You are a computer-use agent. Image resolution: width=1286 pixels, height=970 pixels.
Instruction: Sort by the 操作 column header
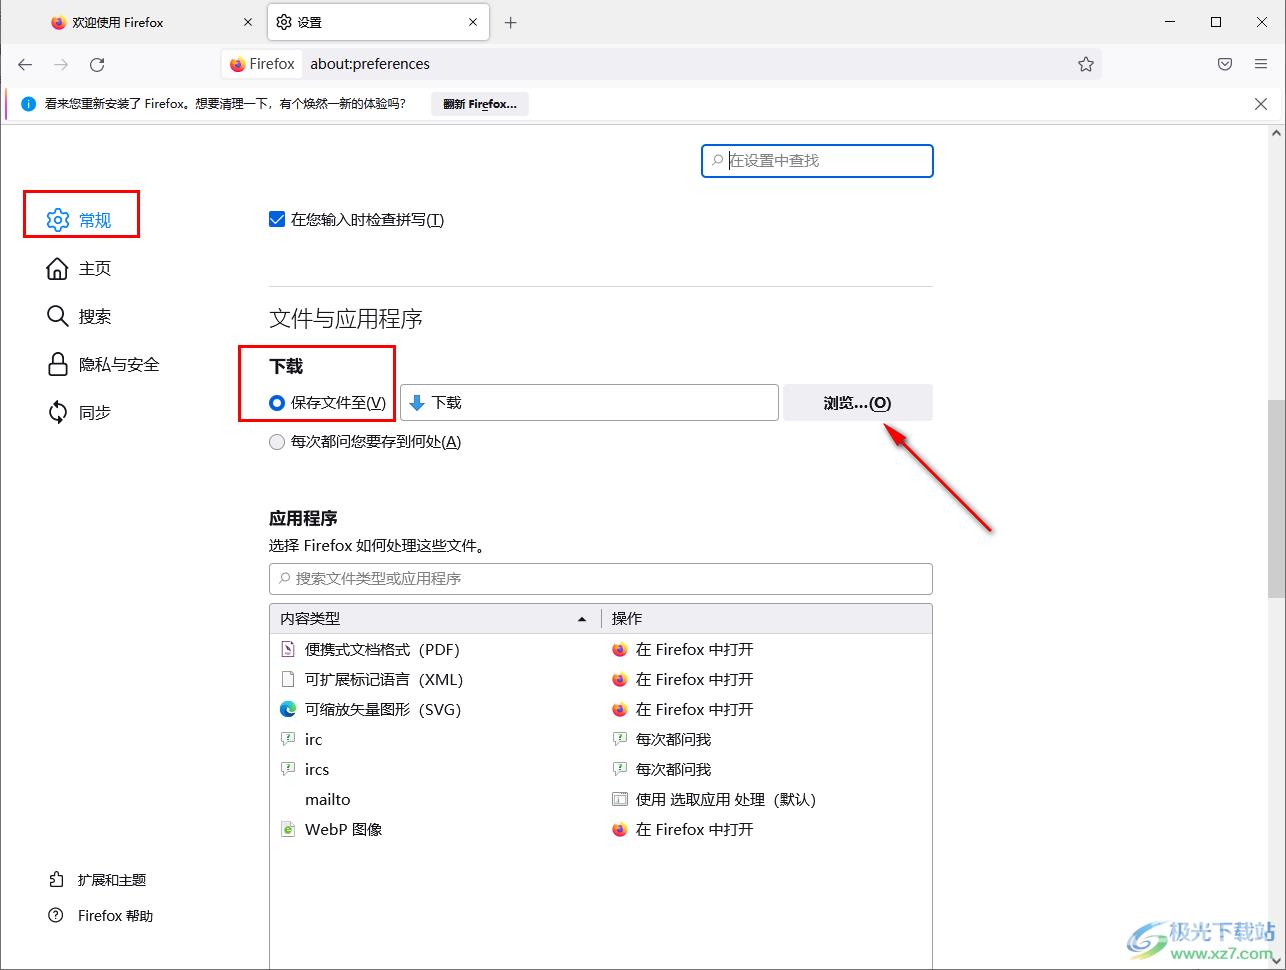click(766, 619)
